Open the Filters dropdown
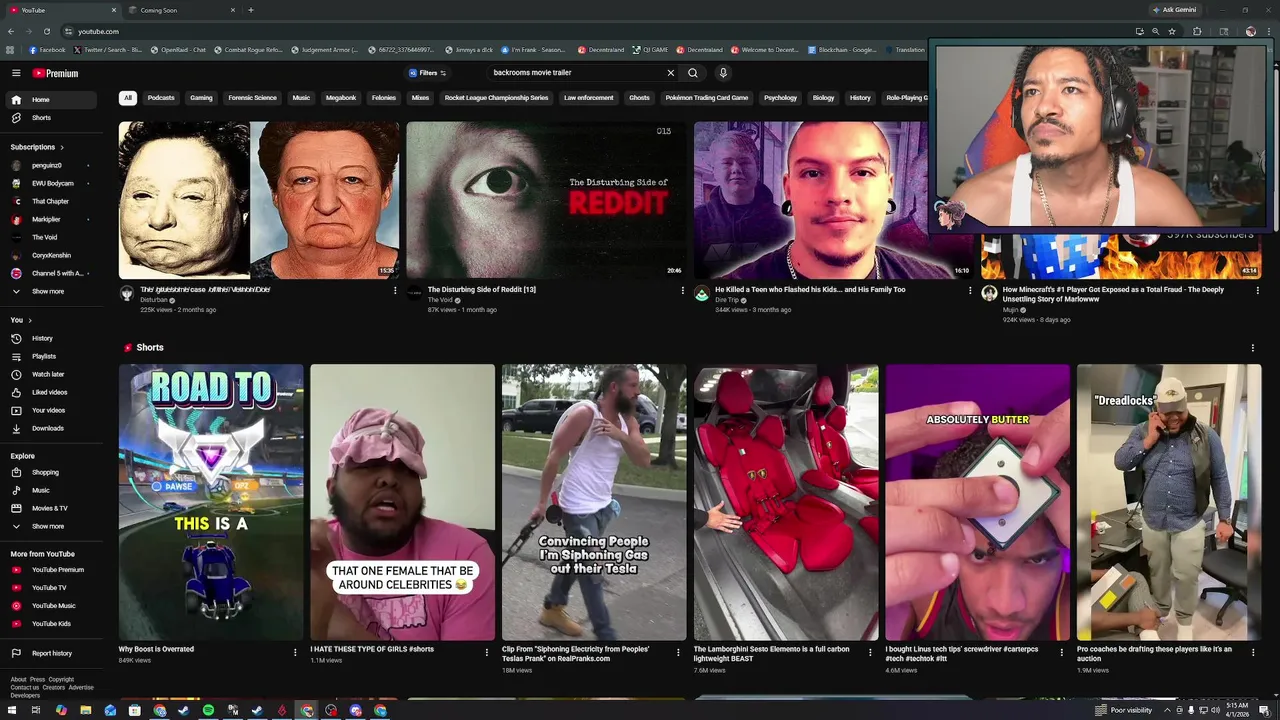The image size is (1280, 720). [427, 73]
